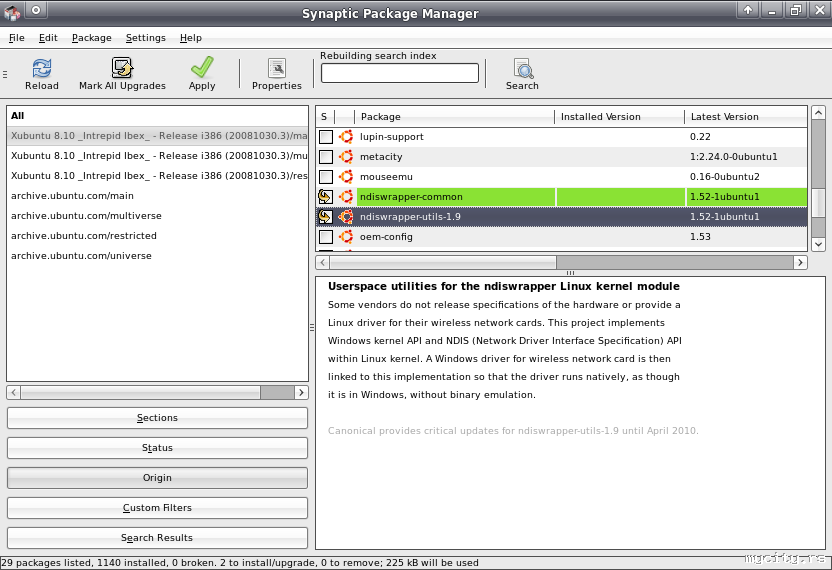The width and height of the screenshot is (832, 570).
Task: Click the vertical pane splitter handle
Action: (x=312, y=327)
